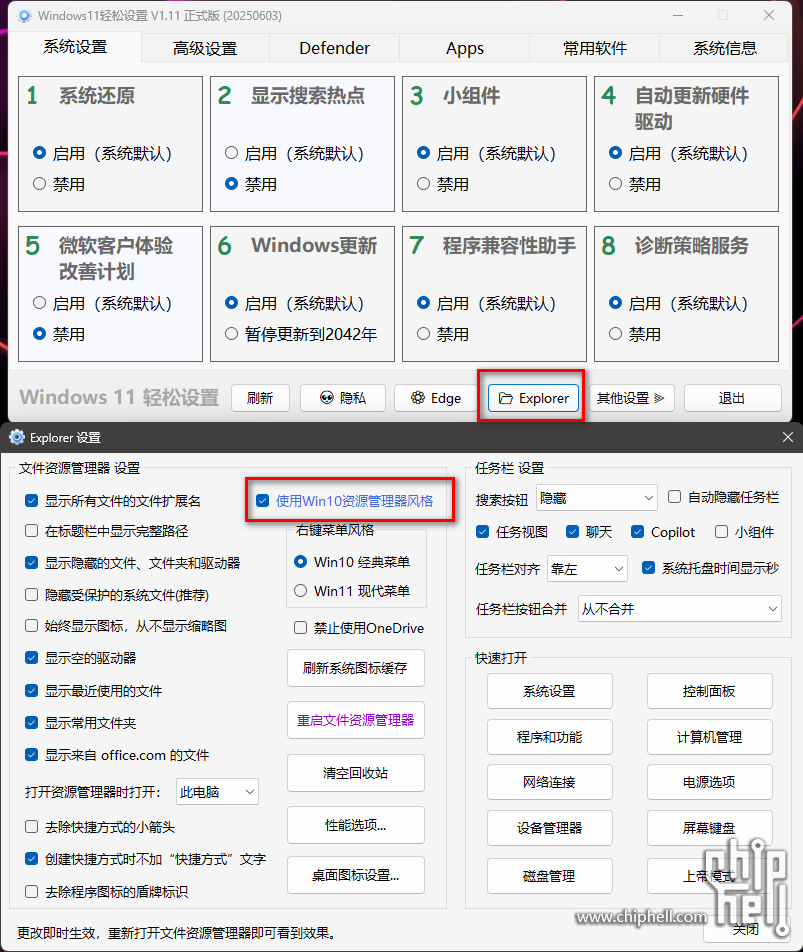Open 打开资源管理器时打开 dropdown showing 此电脑
Viewport: 803px width, 952px height.
click(217, 792)
